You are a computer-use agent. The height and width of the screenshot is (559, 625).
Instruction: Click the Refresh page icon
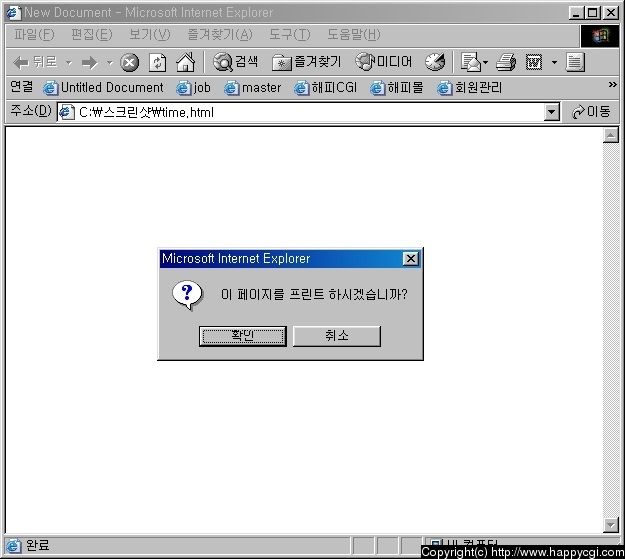(x=157, y=63)
